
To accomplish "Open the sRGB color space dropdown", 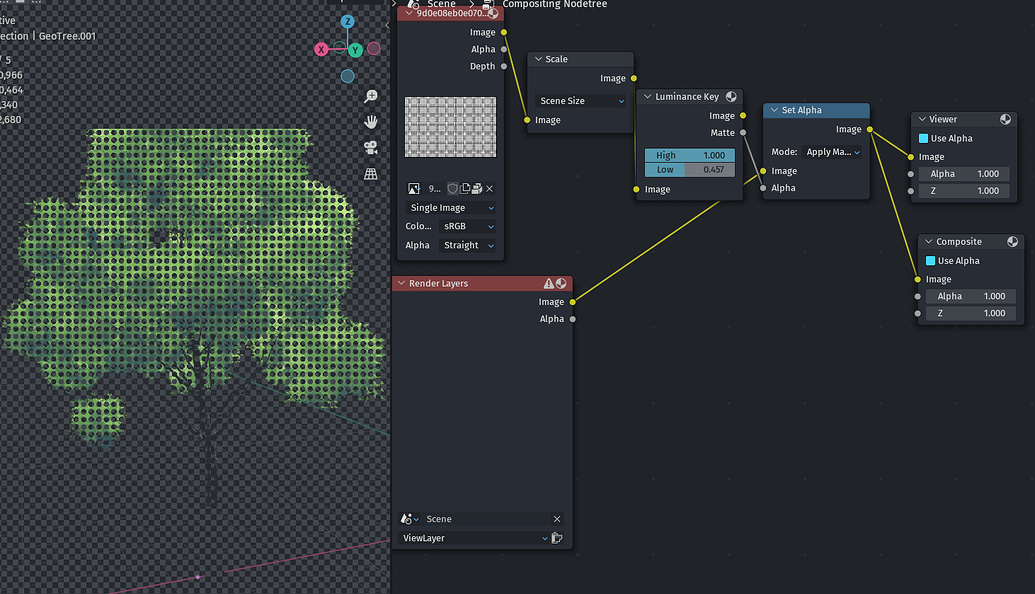I will click(x=468, y=226).
